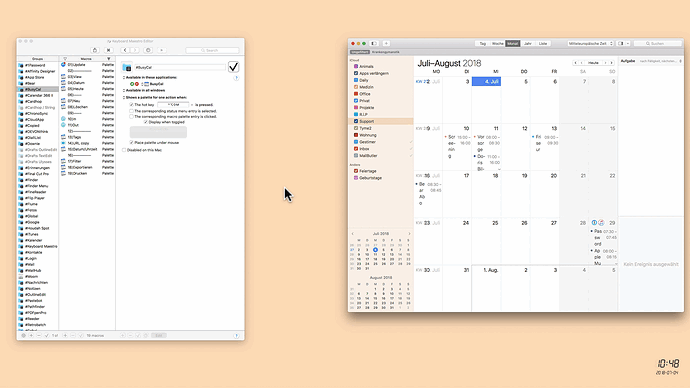Click the fast forward arrow right of Heute
Screen dimensions: 690x388
point(611,63)
